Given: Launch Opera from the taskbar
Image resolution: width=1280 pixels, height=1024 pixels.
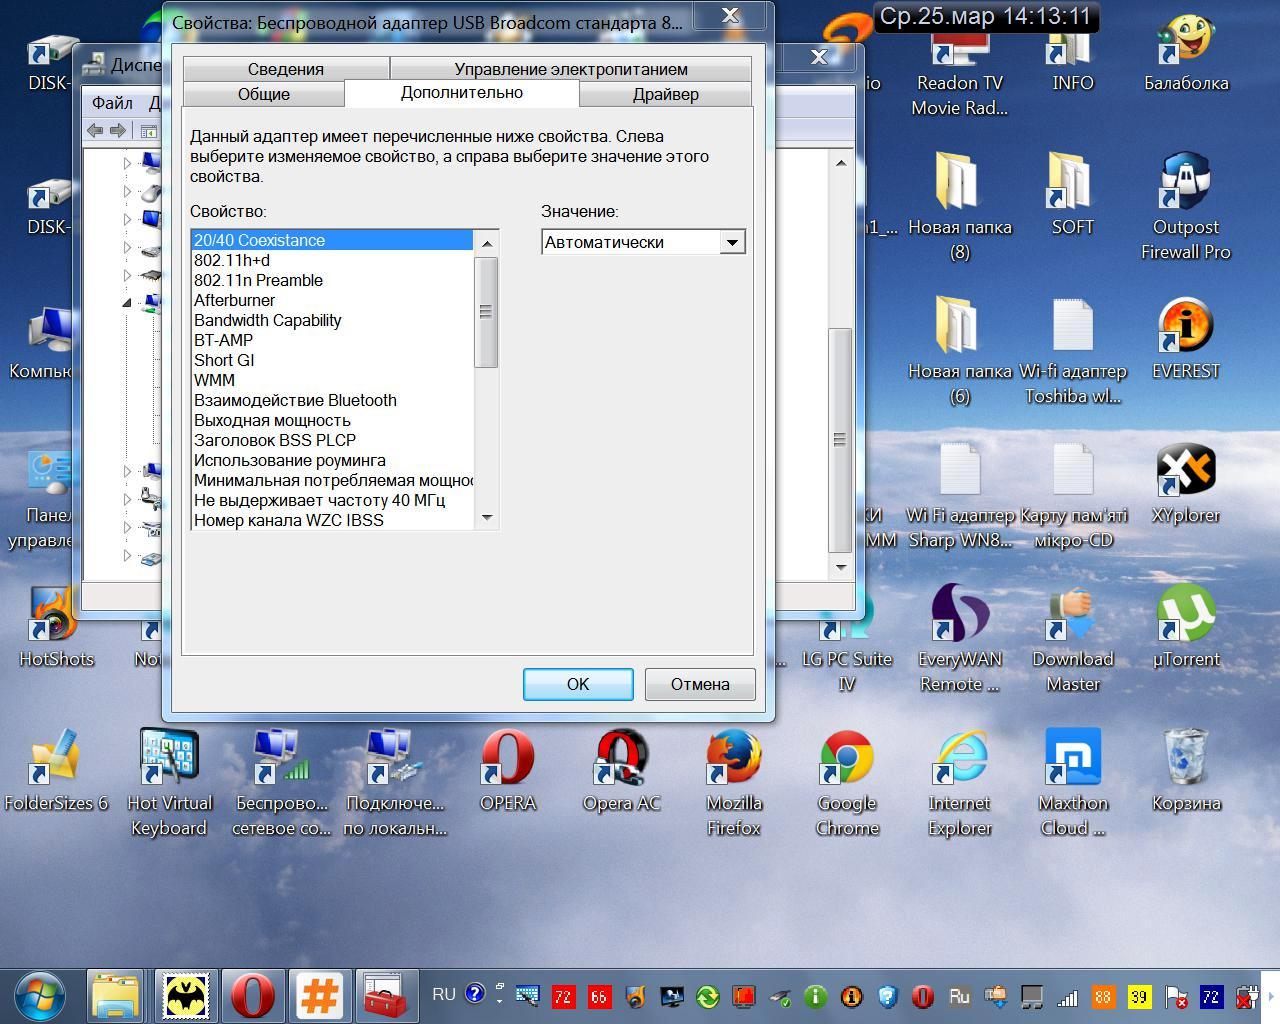Looking at the screenshot, I should [x=253, y=996].
